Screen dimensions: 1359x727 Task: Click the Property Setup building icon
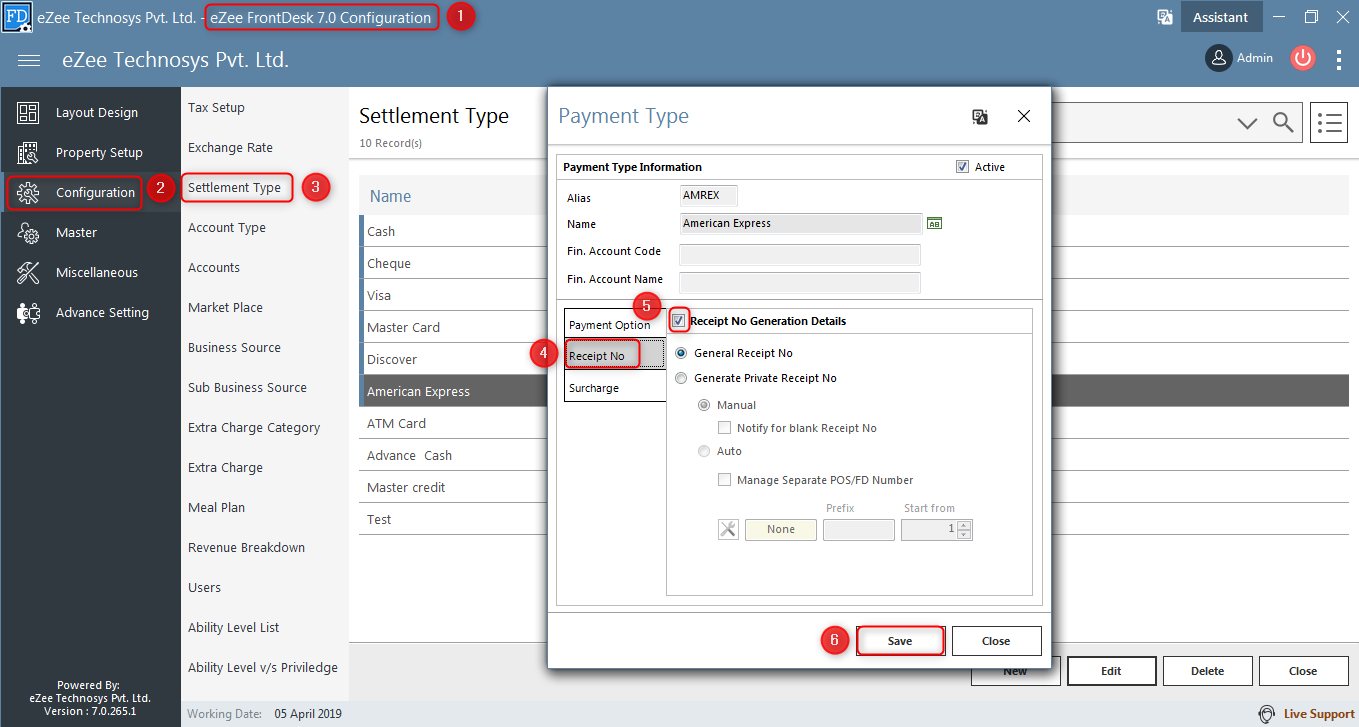(x=28, y=153)
